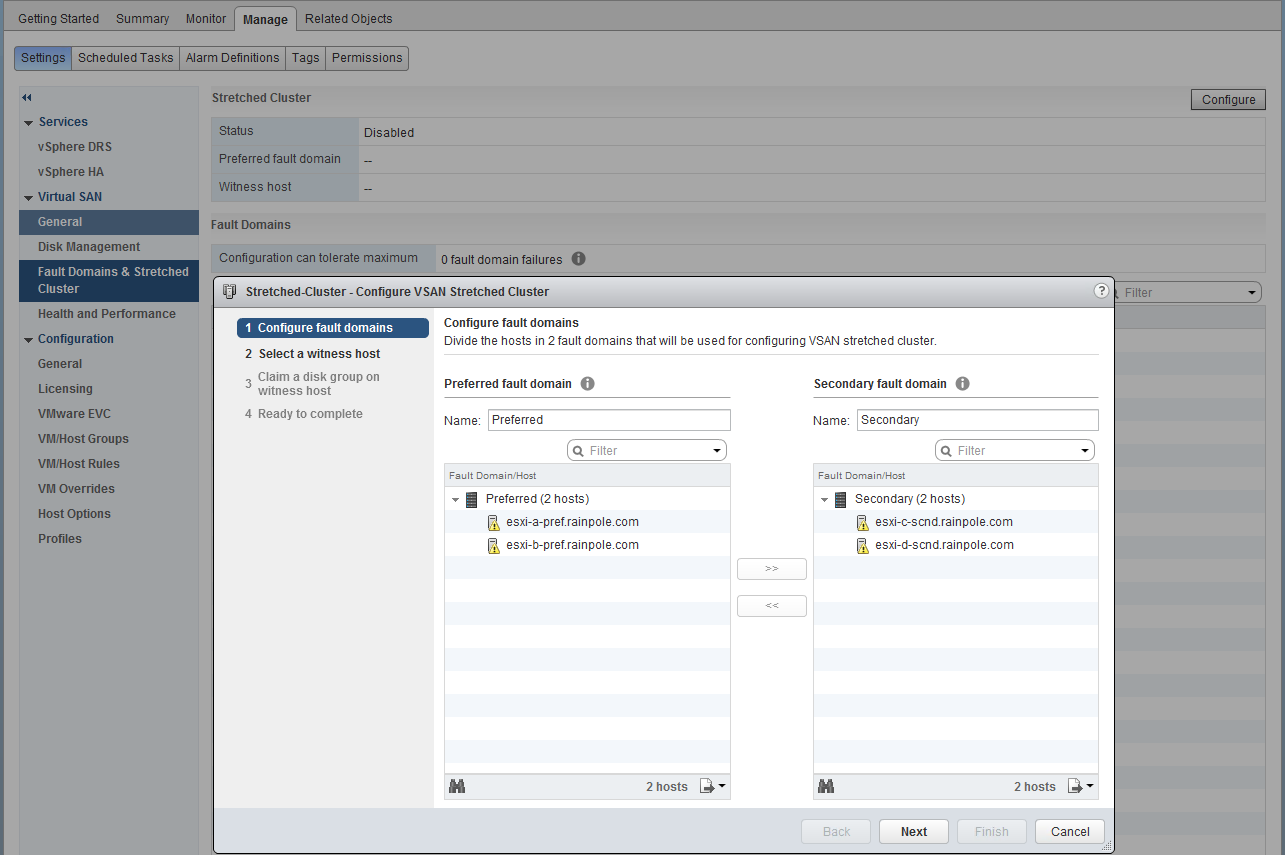This screenshot has width=1285, height=855.
Task: Collapse the Preferred (2 hosts) tree node
Action: (455, 499)
